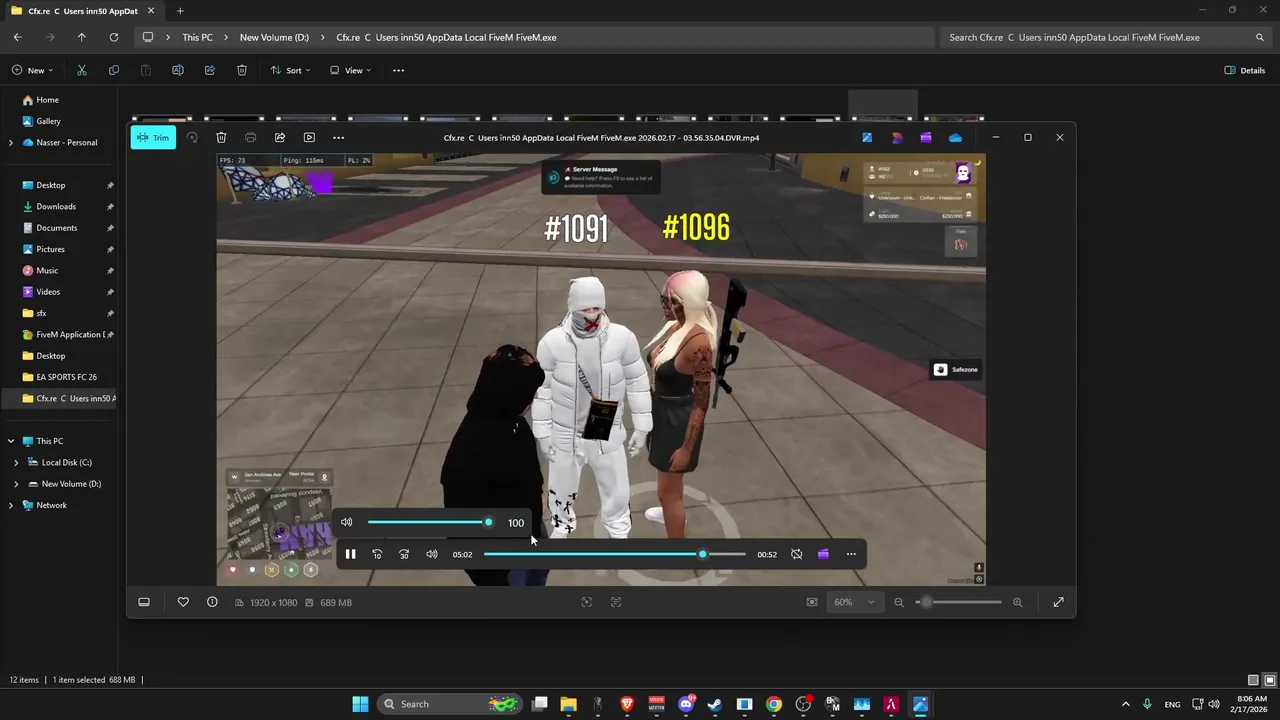The width and height of the screenshot is (1280, 720).
Task: Click the zoom to fit icon
Action: [586, 602]
